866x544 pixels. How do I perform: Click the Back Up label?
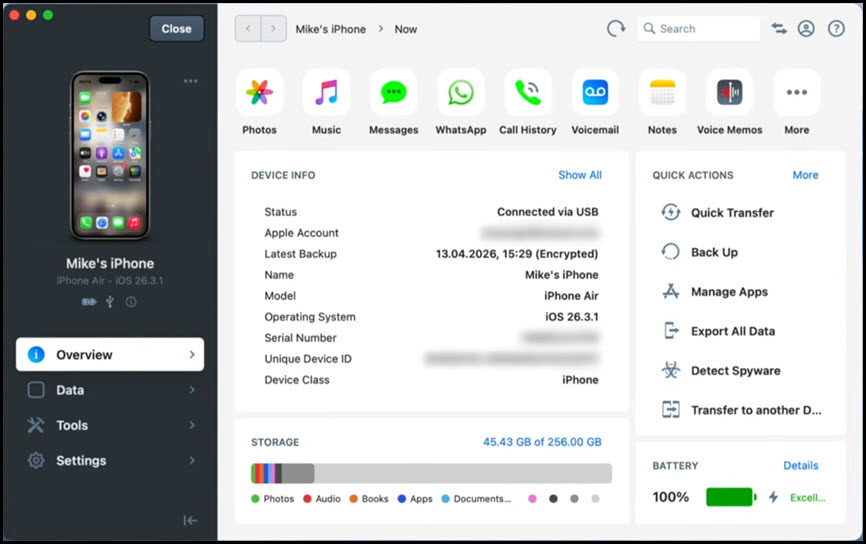pos(714,252)
